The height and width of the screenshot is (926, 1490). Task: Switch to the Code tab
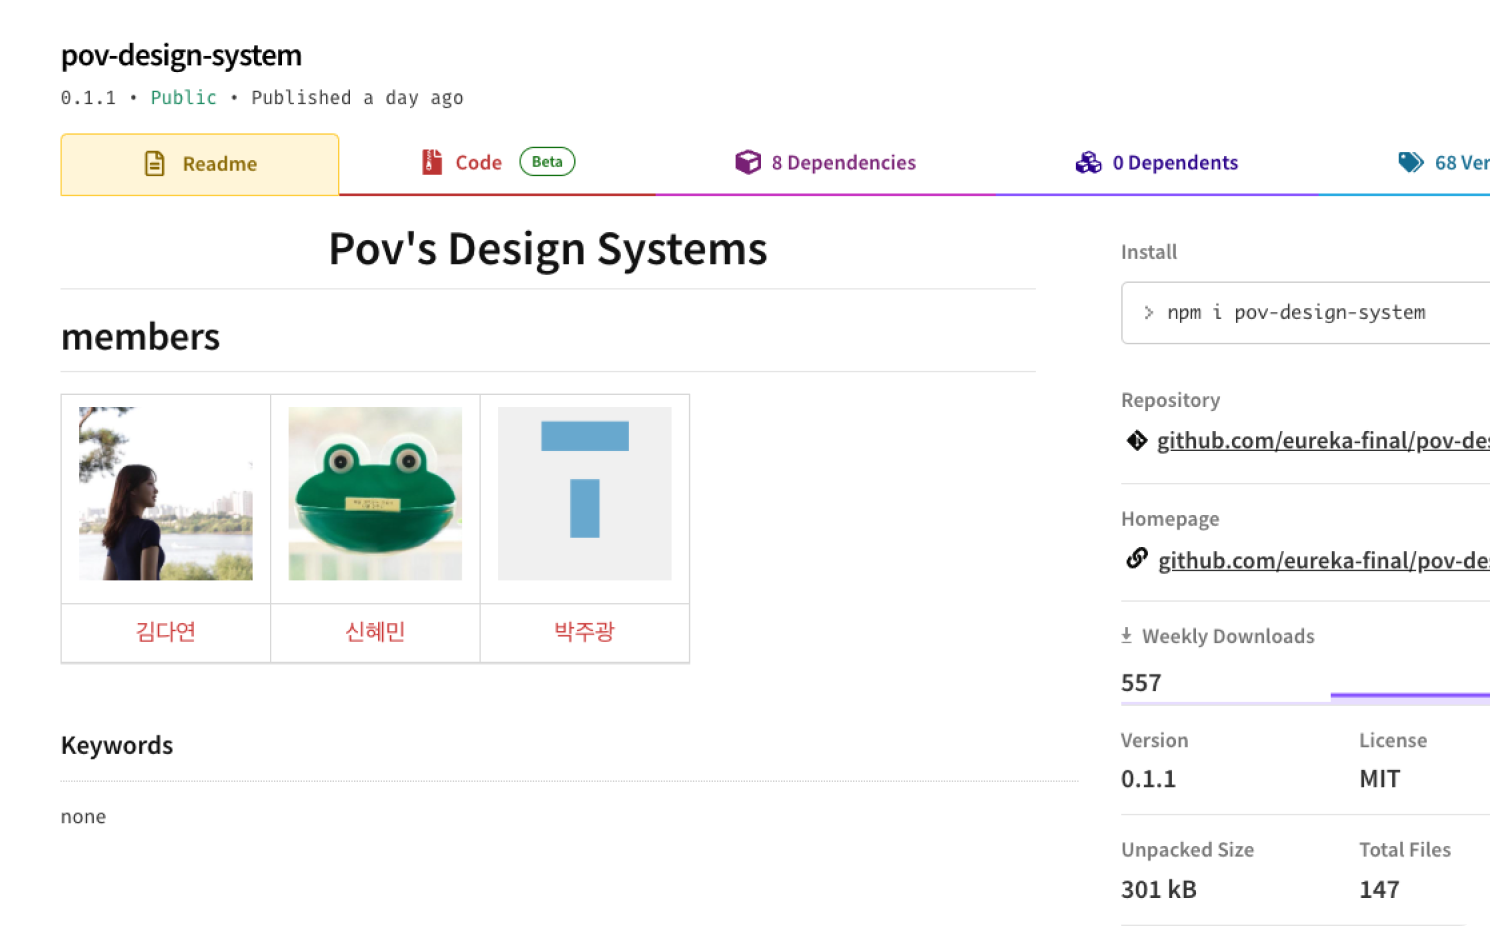click(x=498, y=163)
